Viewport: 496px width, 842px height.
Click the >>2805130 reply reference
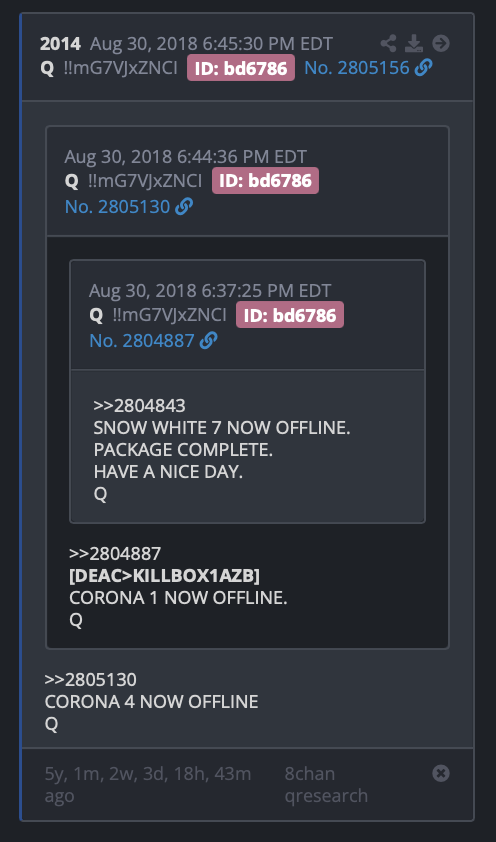click(91, 680)
